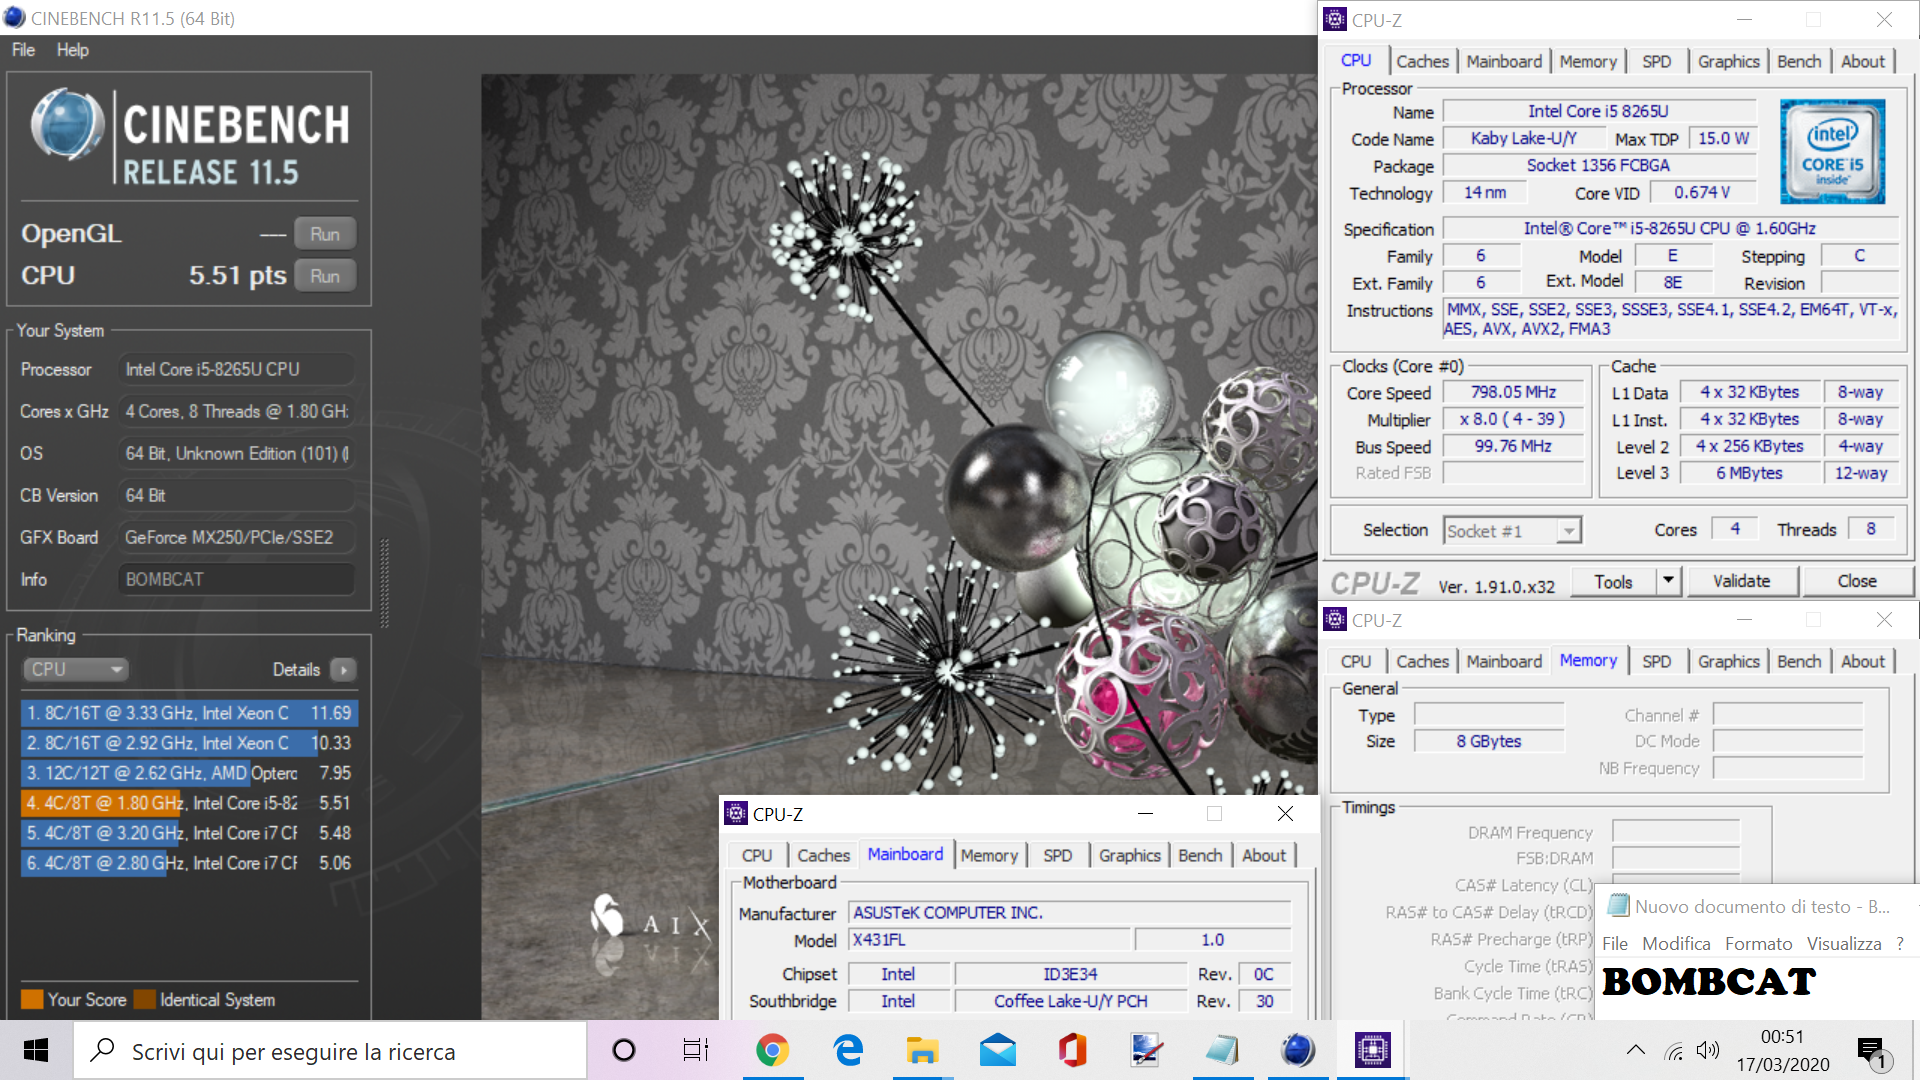
Task: Run the CPU benchmark
Action: 325,276
